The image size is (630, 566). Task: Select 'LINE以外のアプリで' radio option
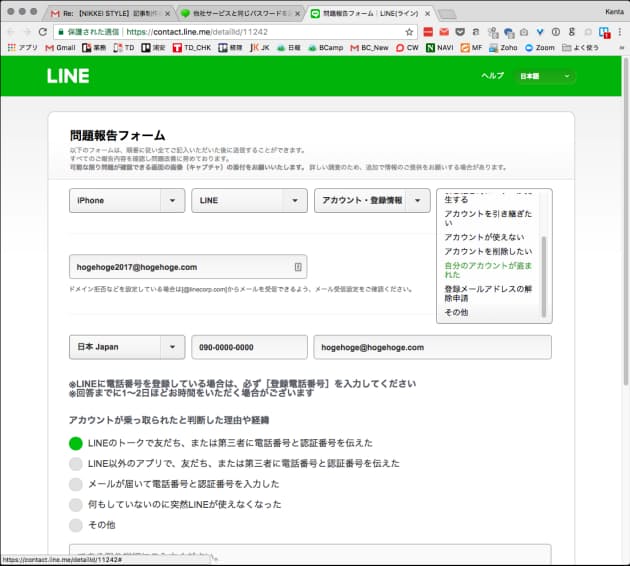point(76,464)
